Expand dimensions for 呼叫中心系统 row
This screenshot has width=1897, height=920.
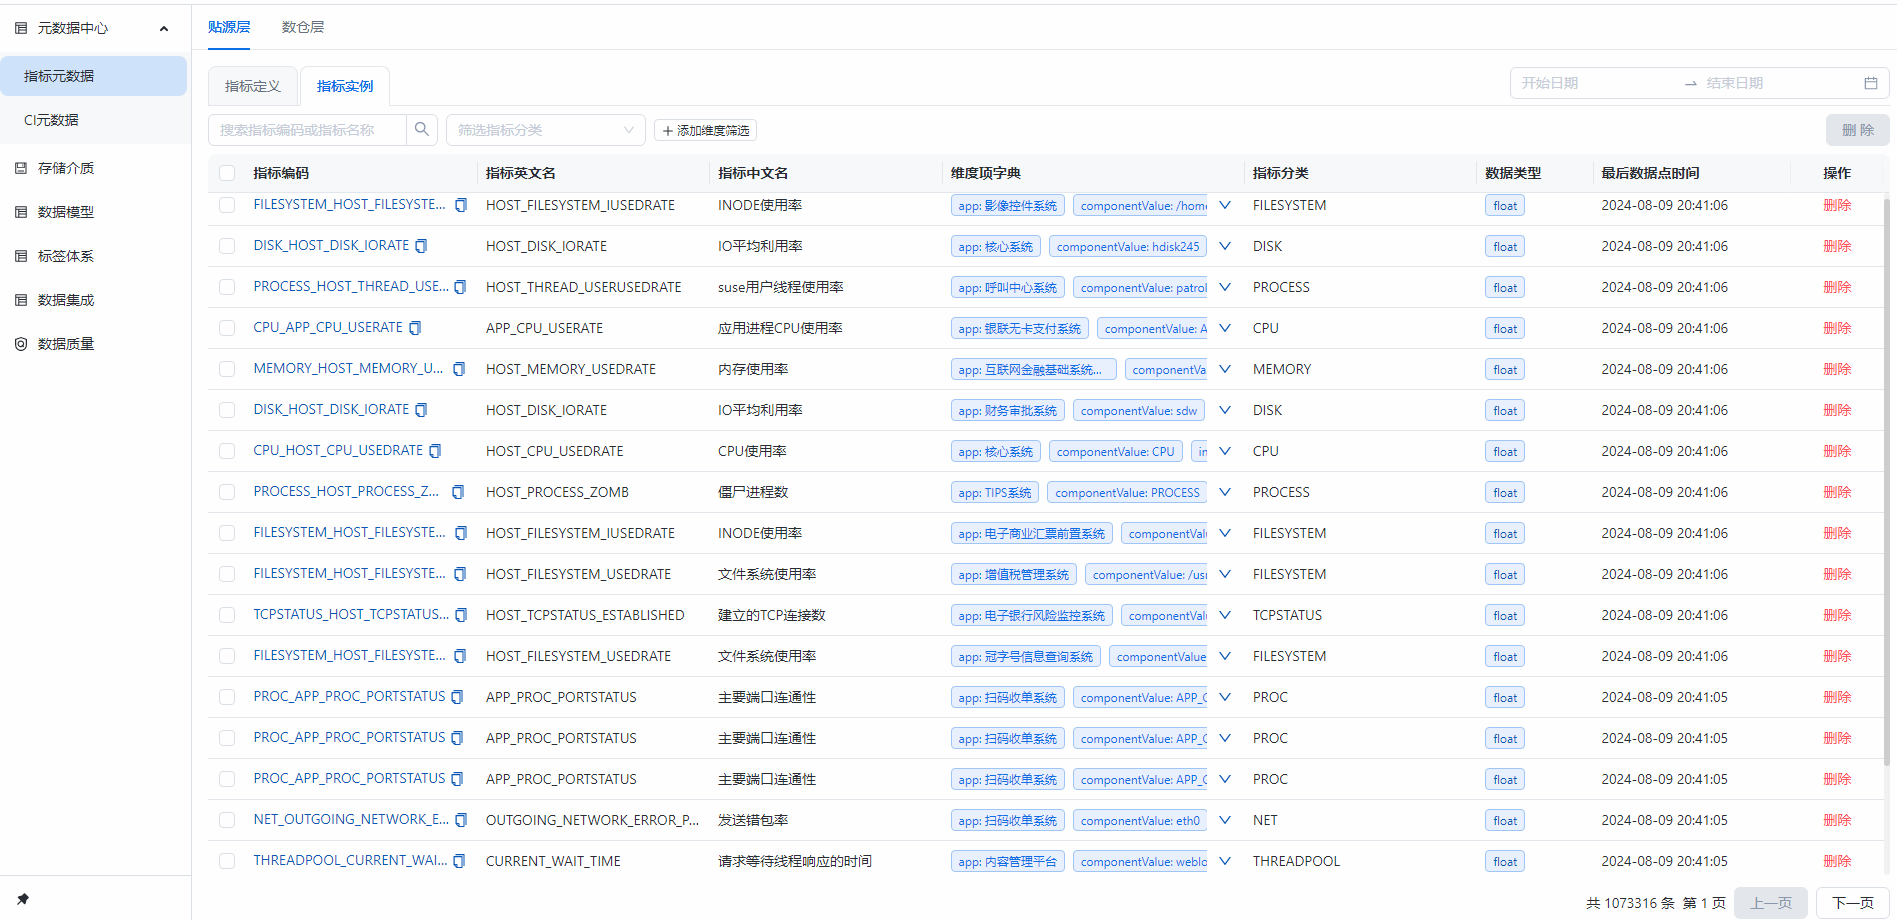tap(1225, 287)
